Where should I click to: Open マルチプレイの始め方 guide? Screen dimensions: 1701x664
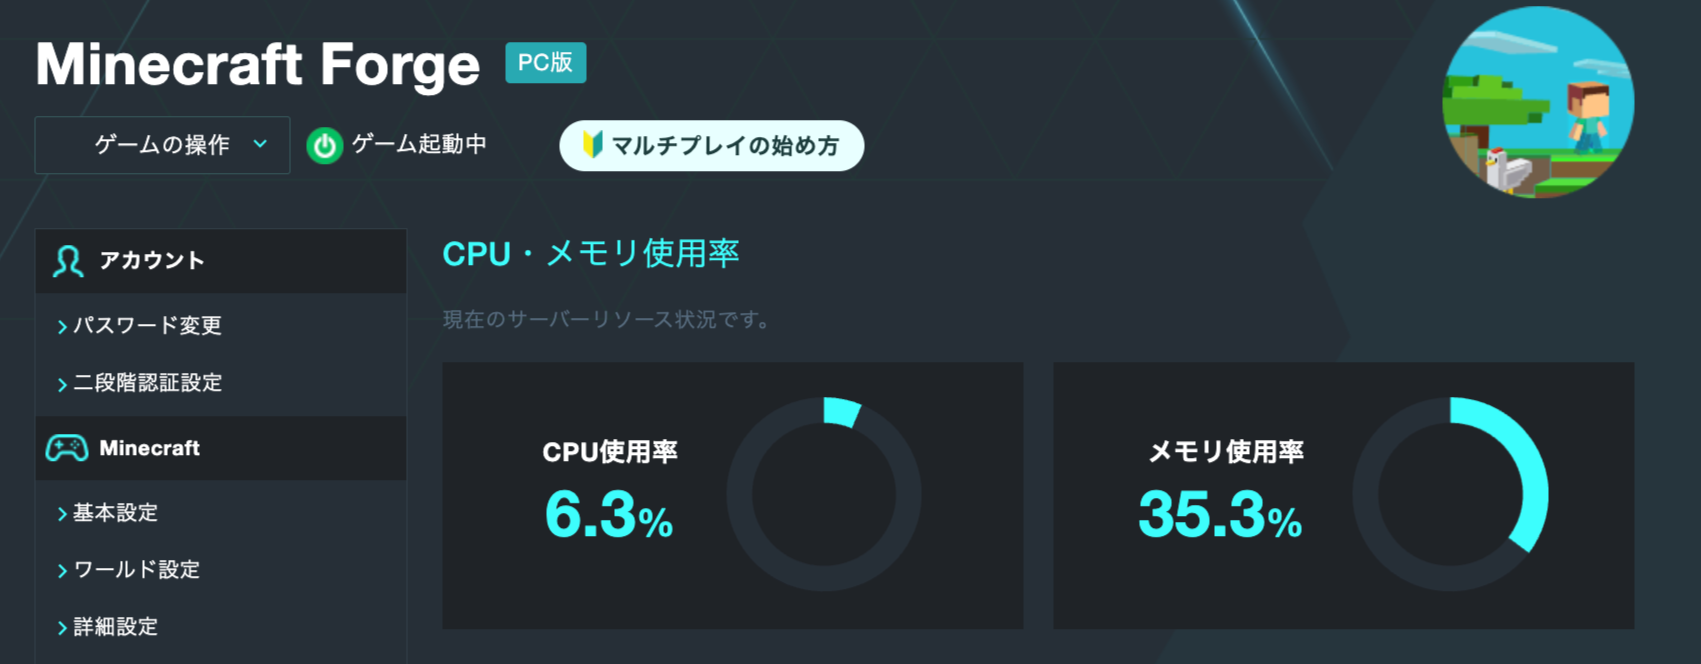pos(711,146)
